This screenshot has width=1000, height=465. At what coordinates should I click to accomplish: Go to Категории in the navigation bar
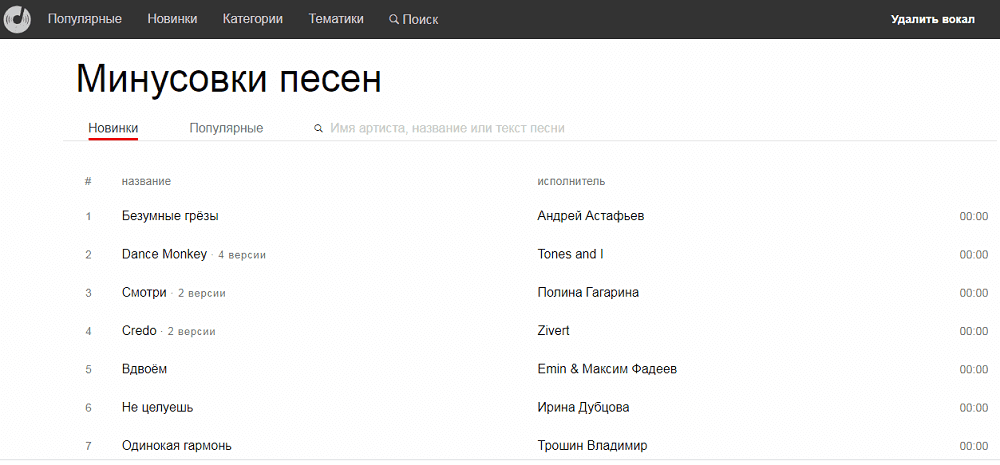point(252,19)
